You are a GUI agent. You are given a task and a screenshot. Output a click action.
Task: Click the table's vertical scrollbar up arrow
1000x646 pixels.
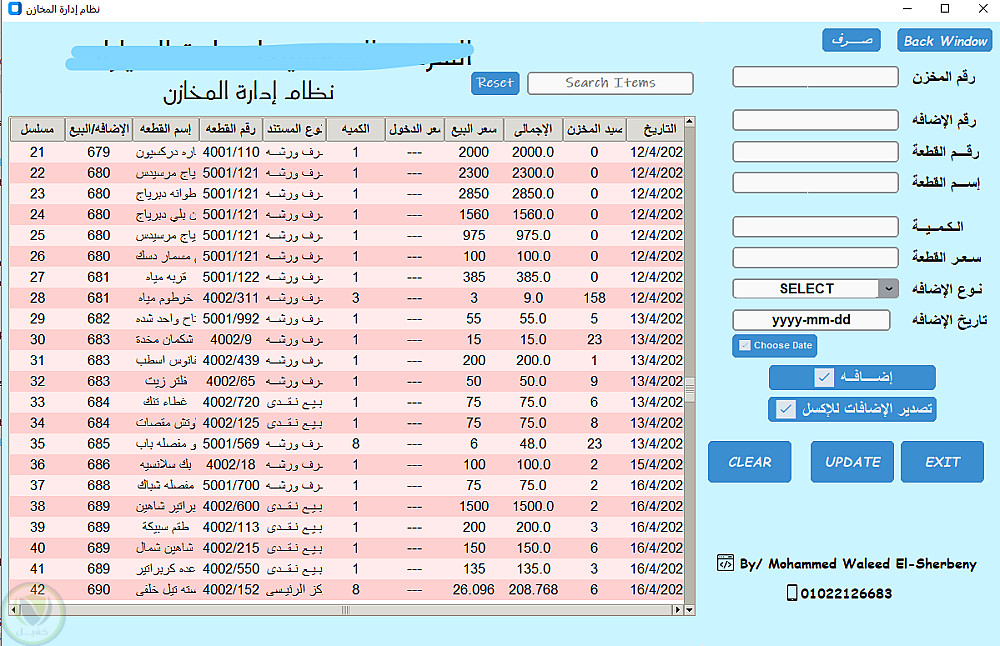pos(689,121)
